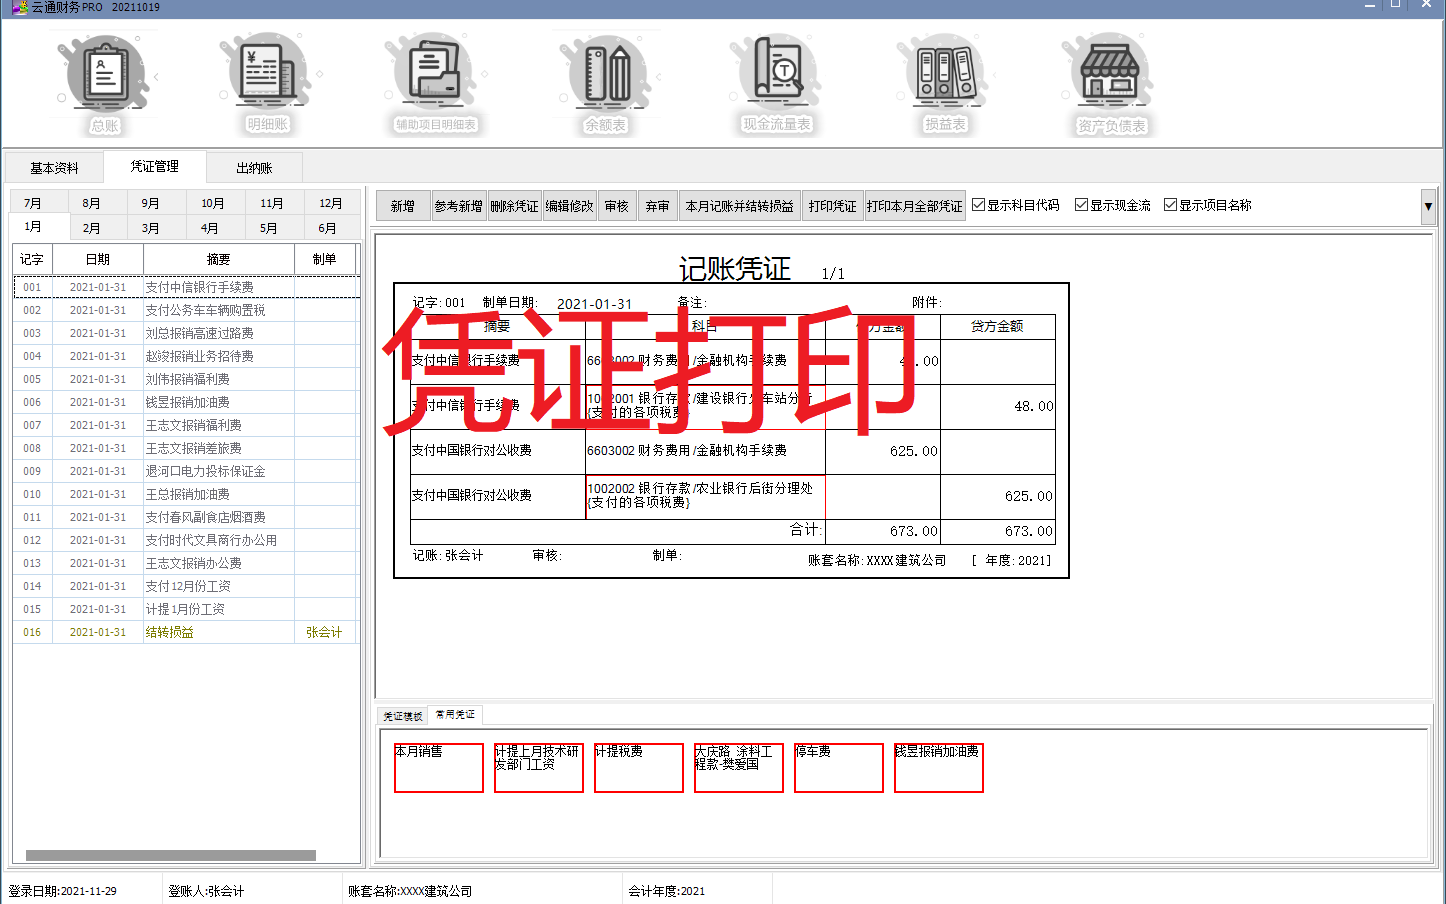The image size is (1446, 904).
Task: Click the 审核 button
Action: click(617, 206)
